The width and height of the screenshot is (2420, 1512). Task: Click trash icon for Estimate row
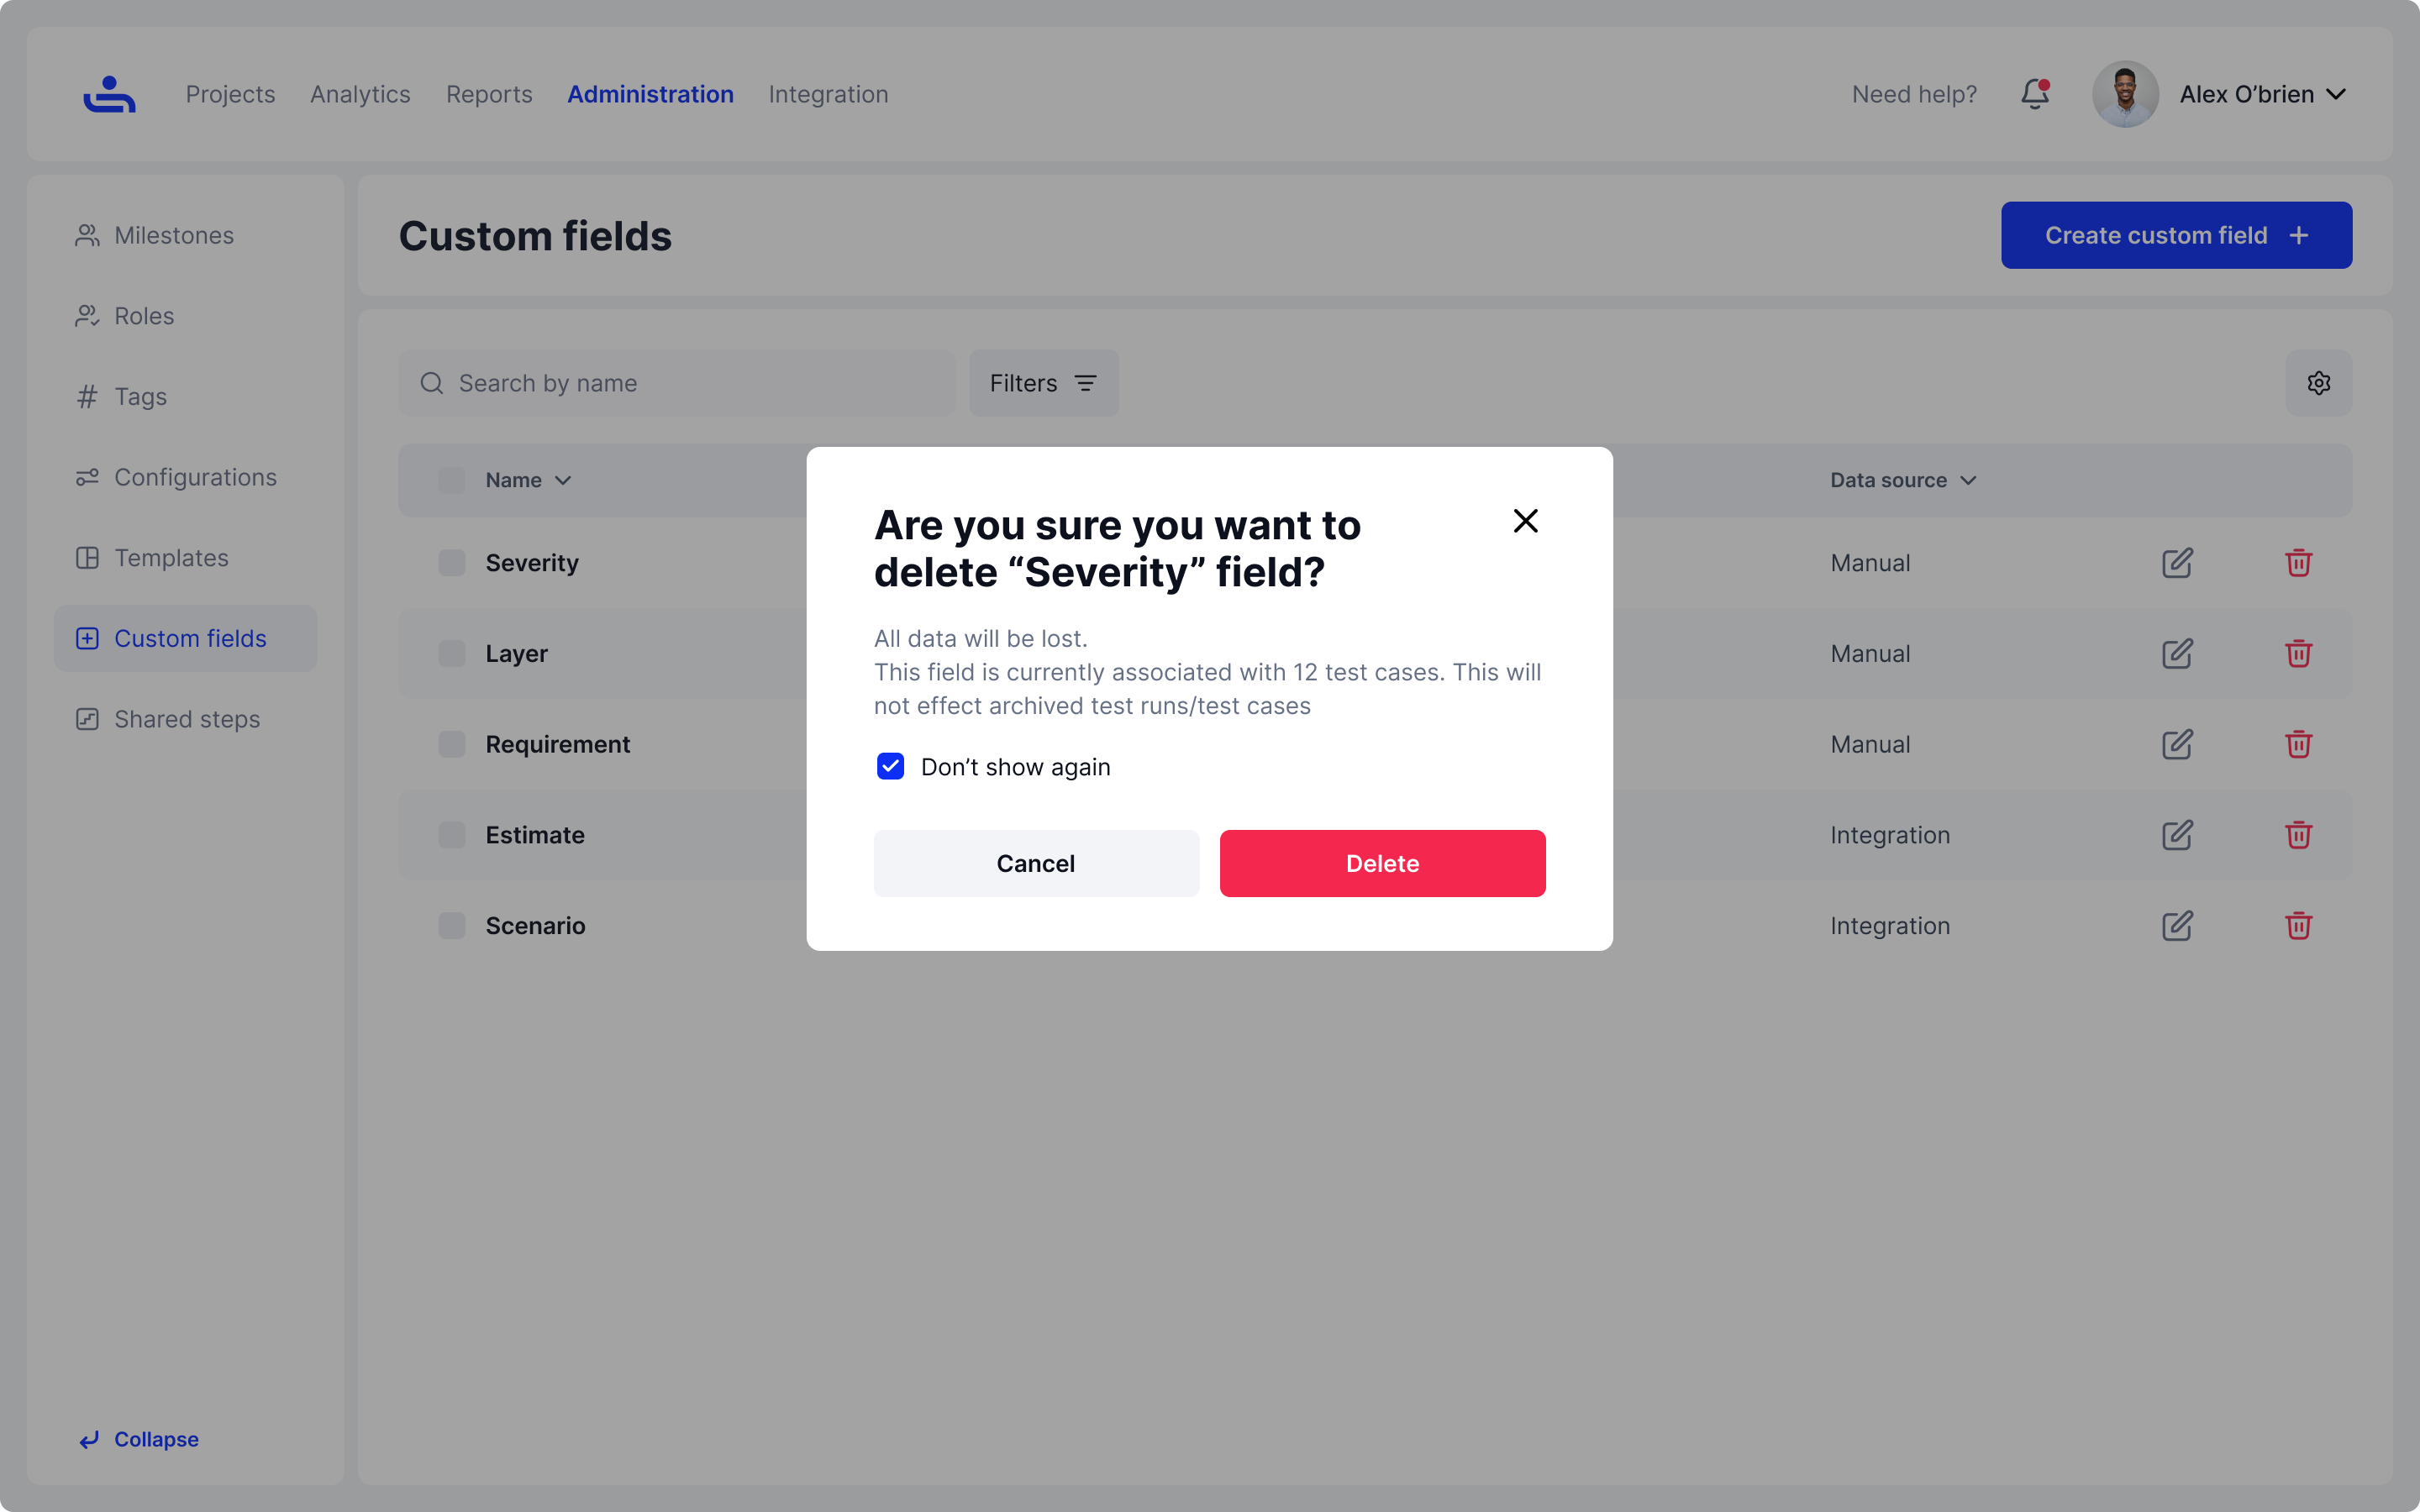pyautogui.click(x=2298, y=835)
